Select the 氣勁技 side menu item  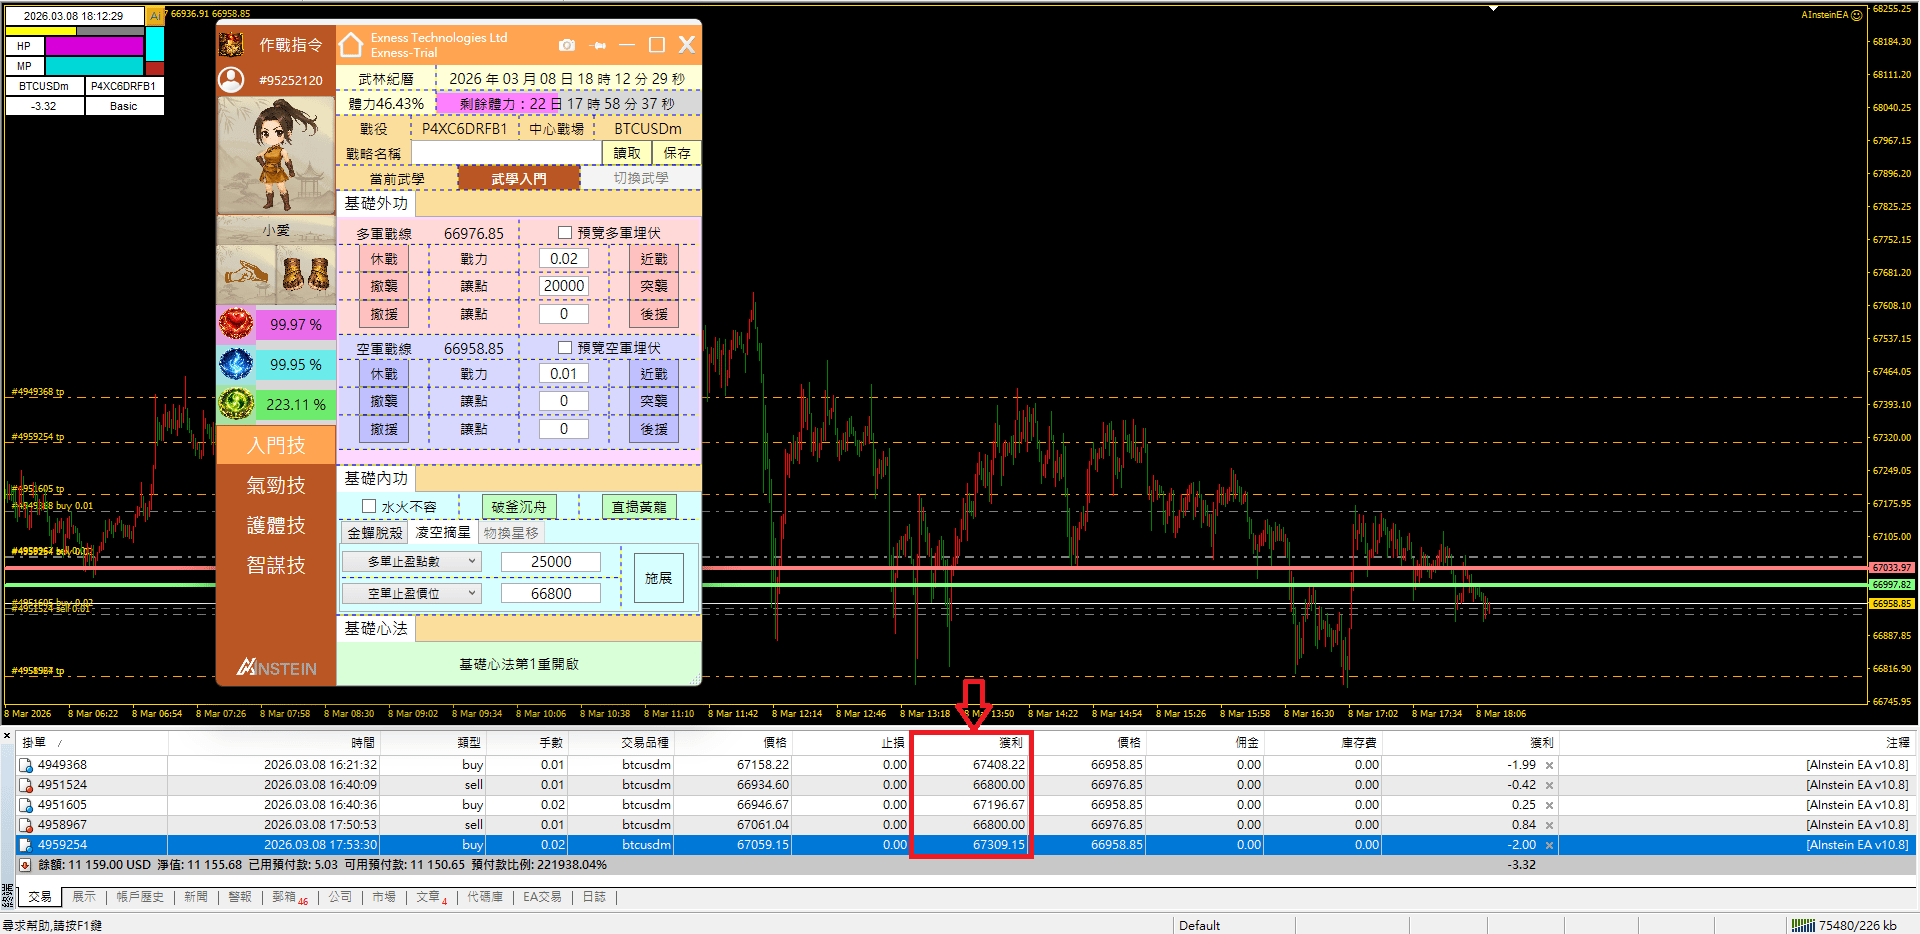(x=276, y=485)
